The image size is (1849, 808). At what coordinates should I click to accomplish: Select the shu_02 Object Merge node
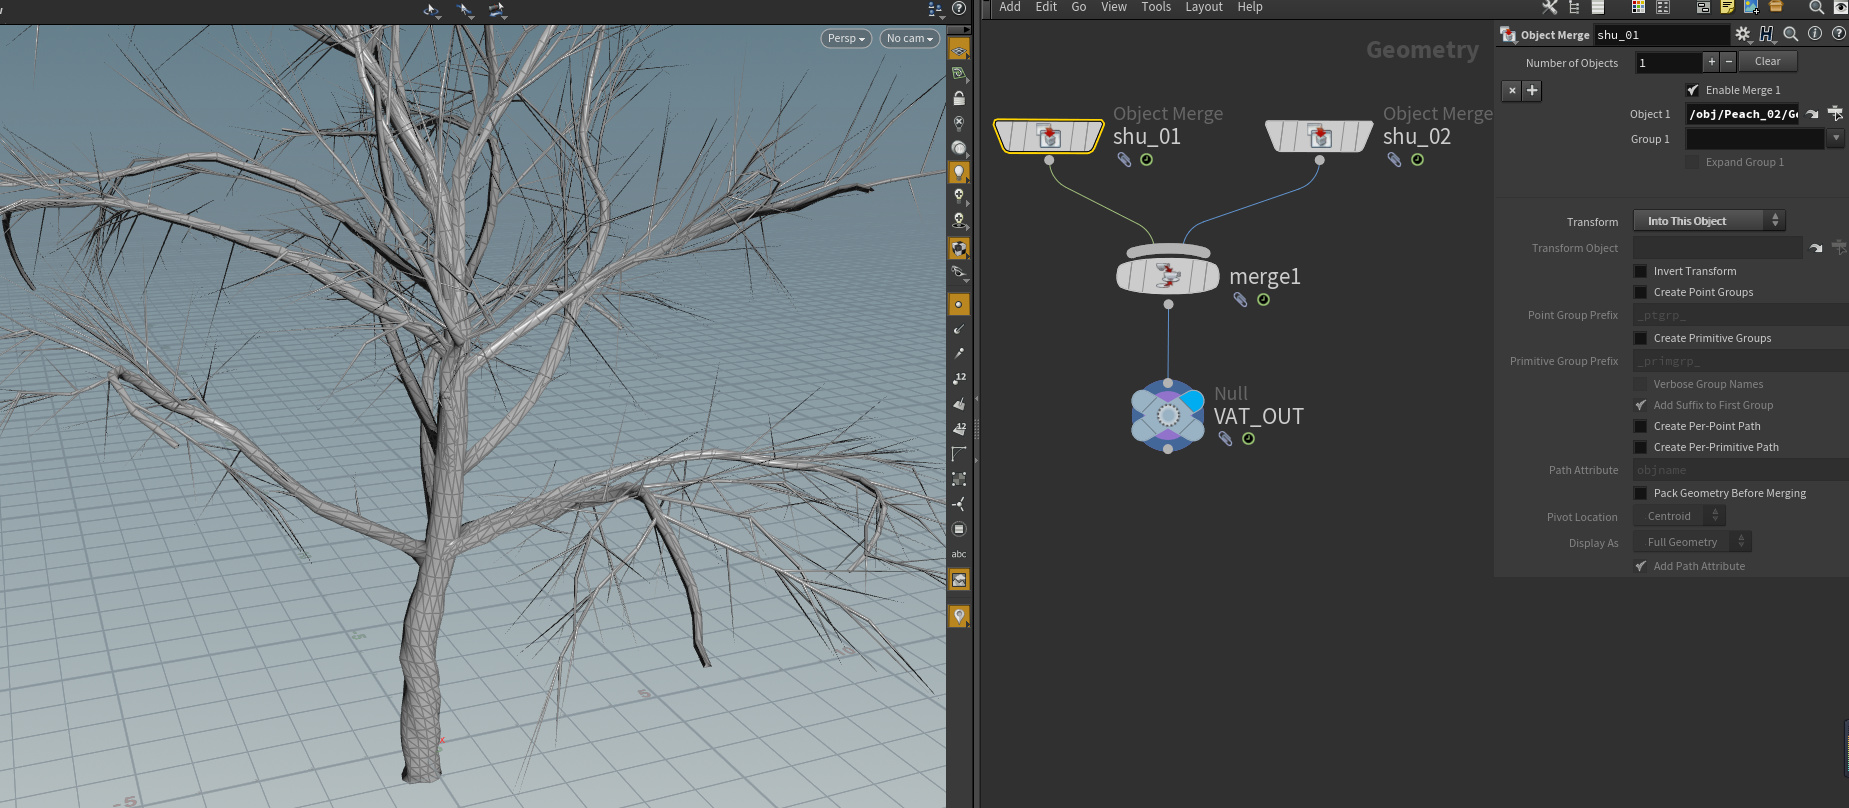[1319, 135]
